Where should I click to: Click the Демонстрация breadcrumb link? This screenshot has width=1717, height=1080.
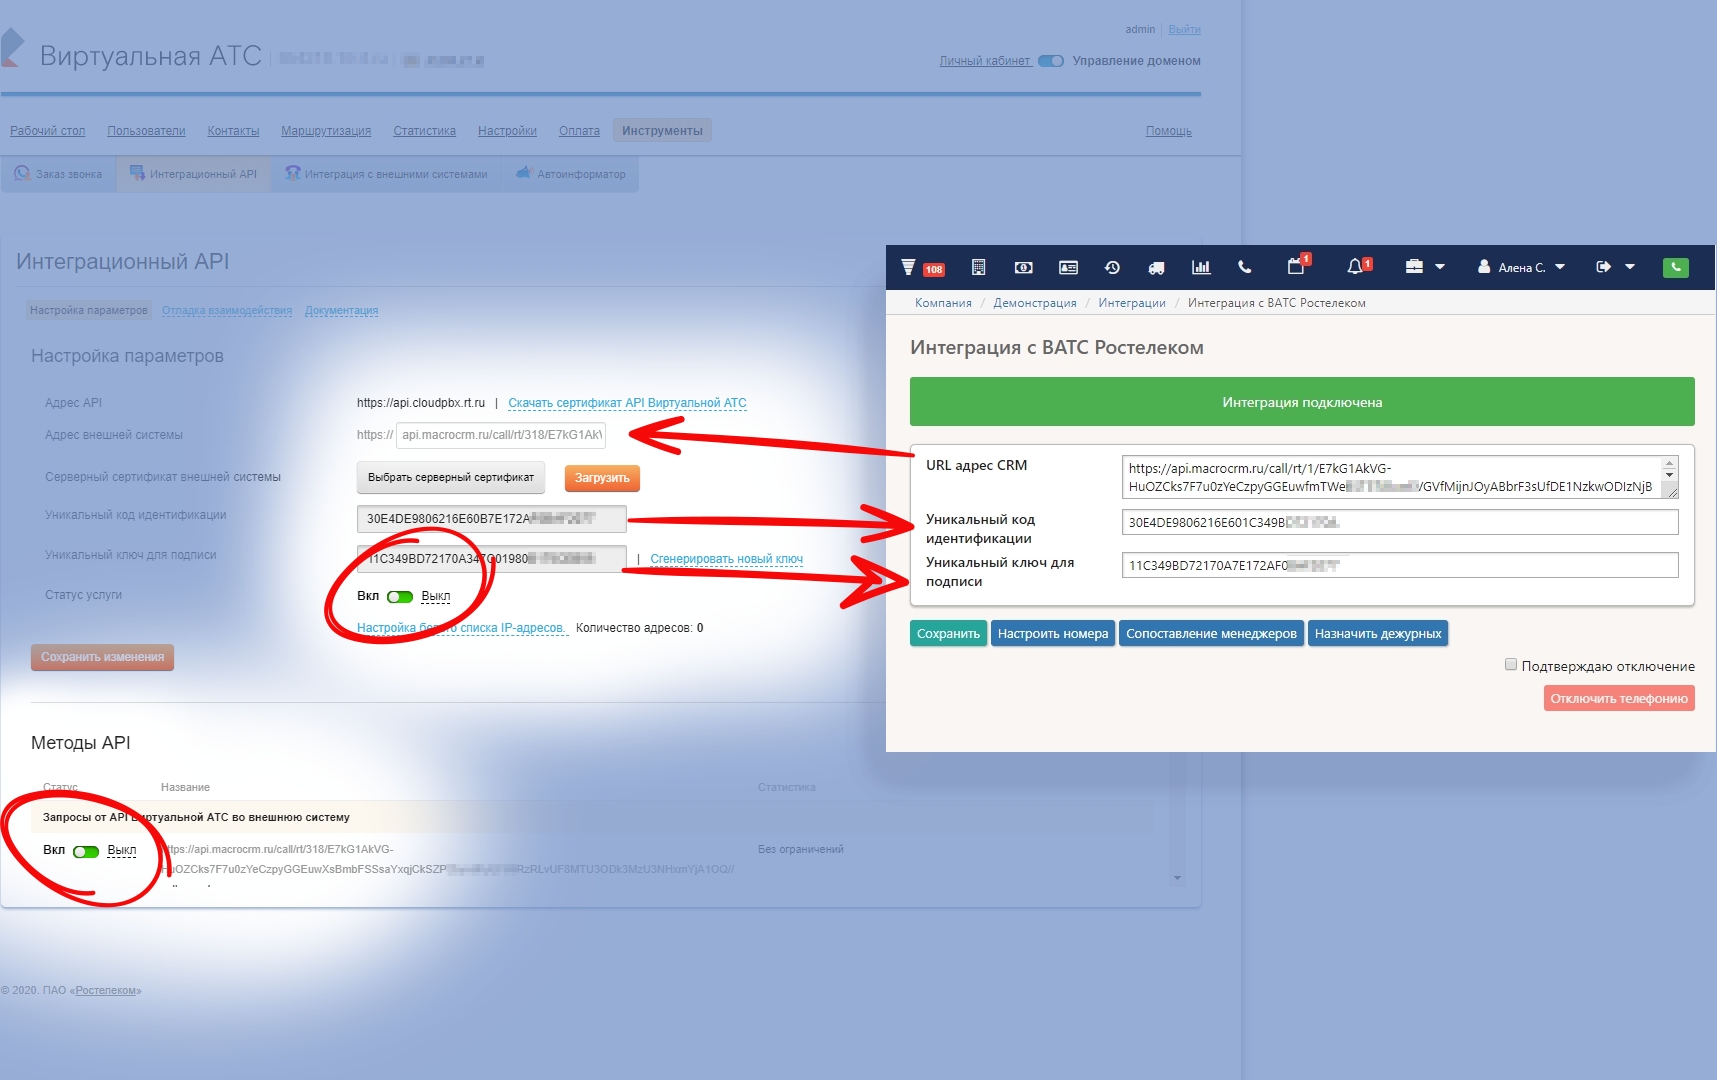(1035, 303)
